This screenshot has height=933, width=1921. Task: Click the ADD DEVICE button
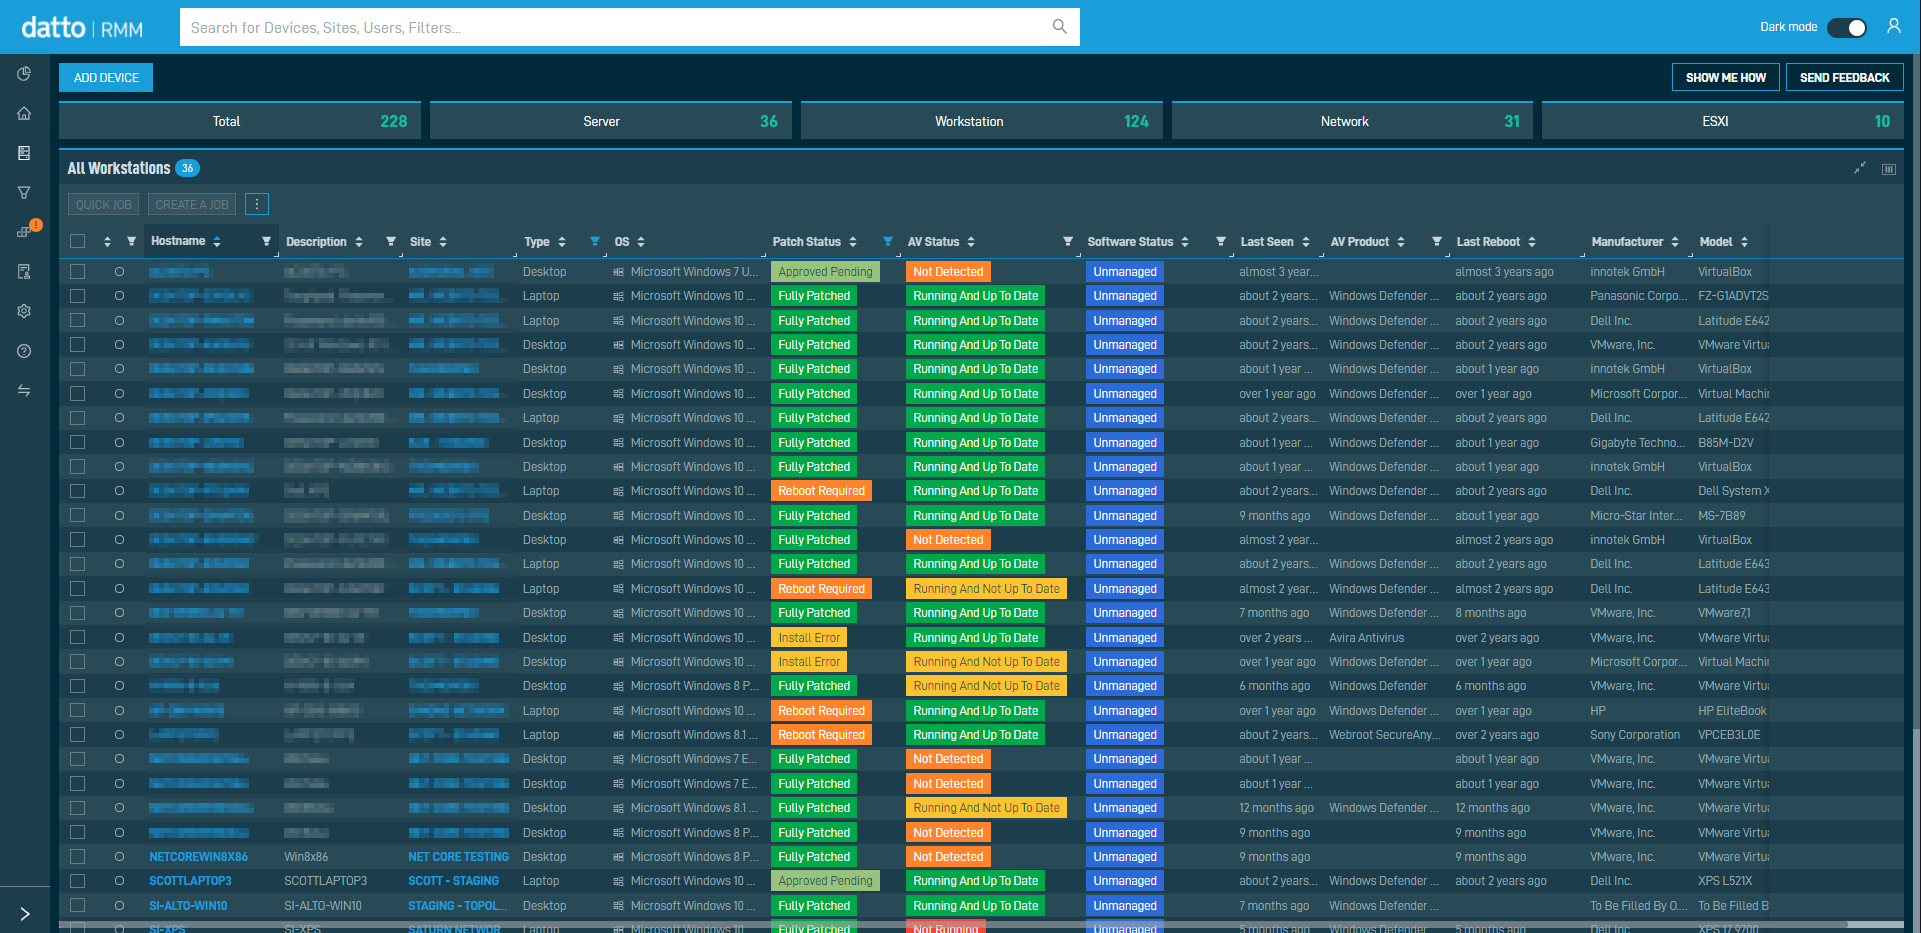(x=106, y=78)
